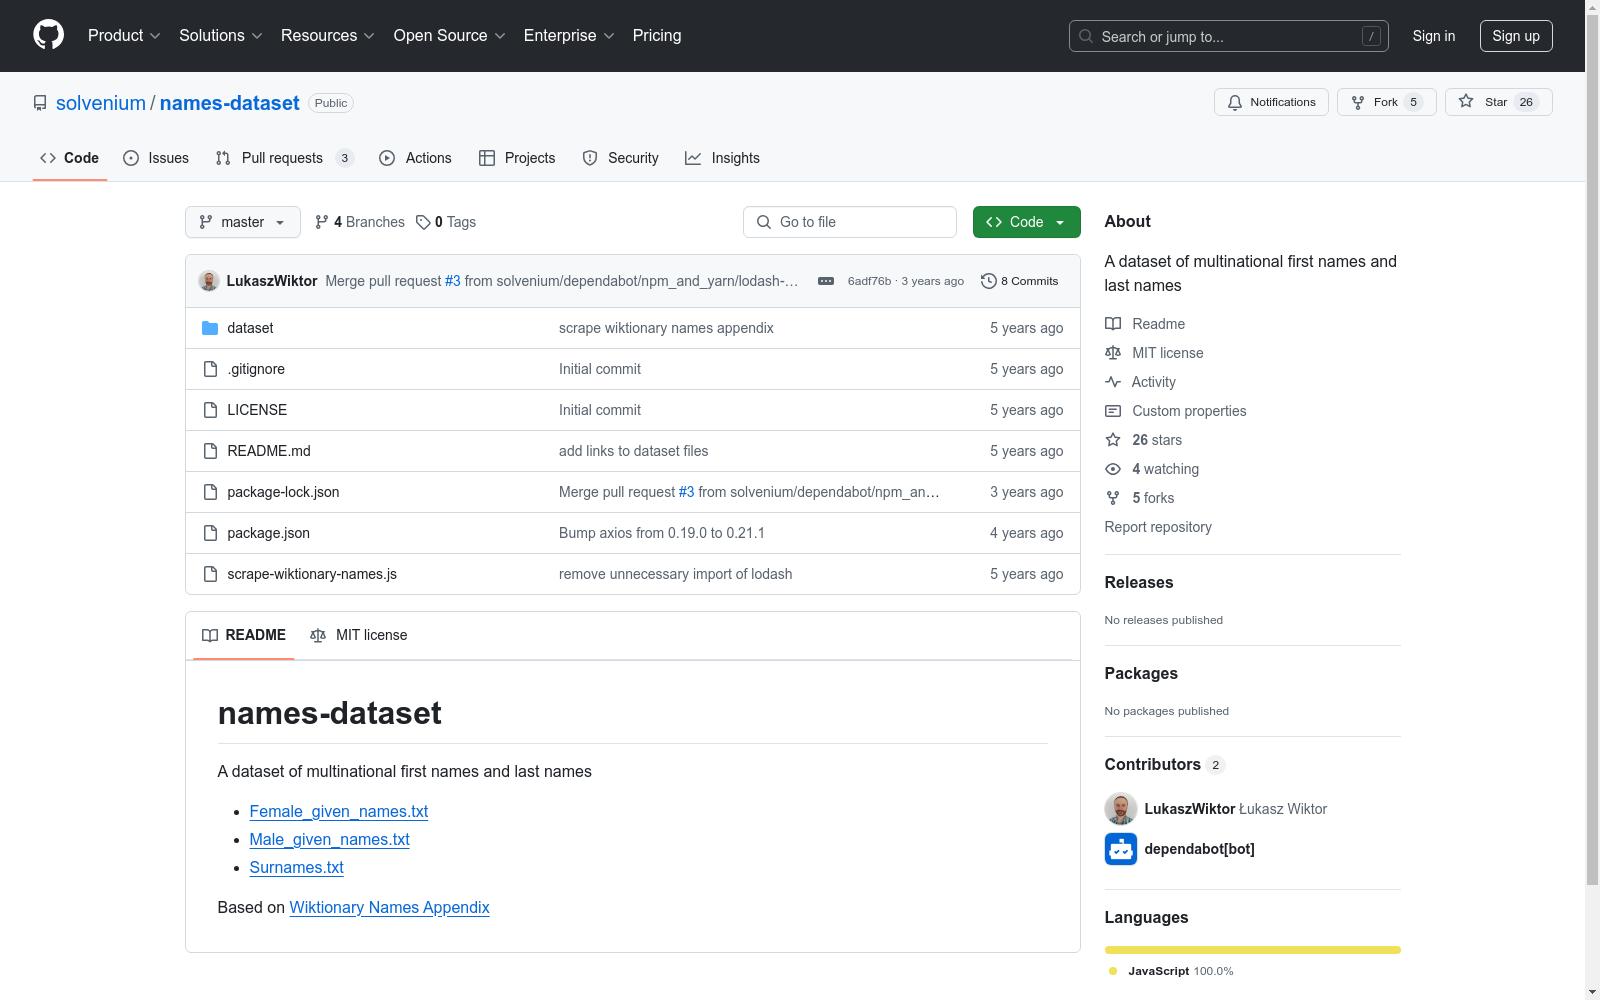
Task: Open the scrape-wiktionary-names.js file
Action: click(x=312, y=574)
